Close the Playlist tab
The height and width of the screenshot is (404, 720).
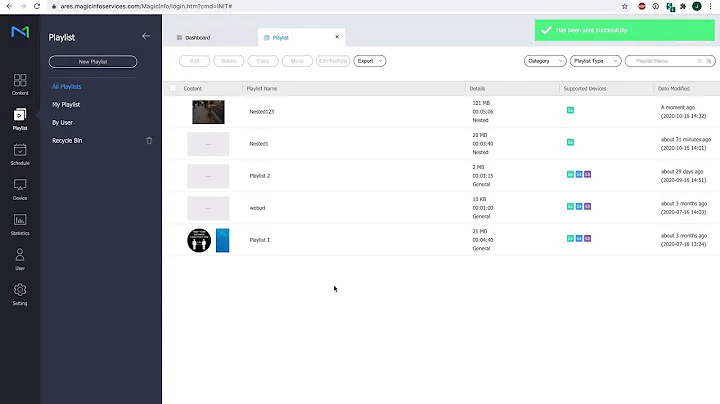[x=337, y=37]
